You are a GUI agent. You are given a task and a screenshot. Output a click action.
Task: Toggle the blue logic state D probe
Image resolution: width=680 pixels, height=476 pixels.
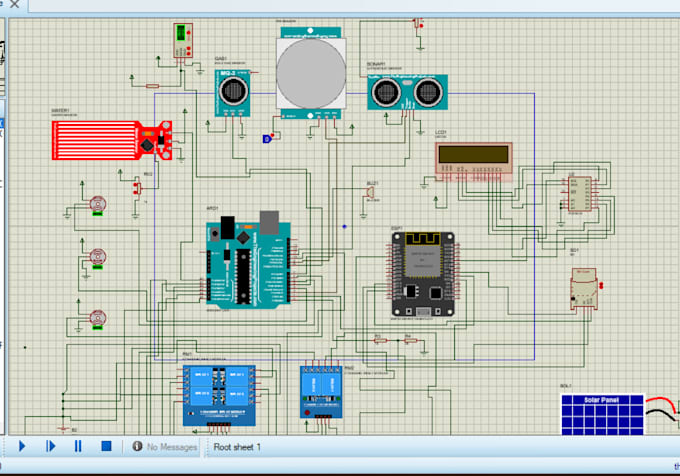(x=267, y=139)
